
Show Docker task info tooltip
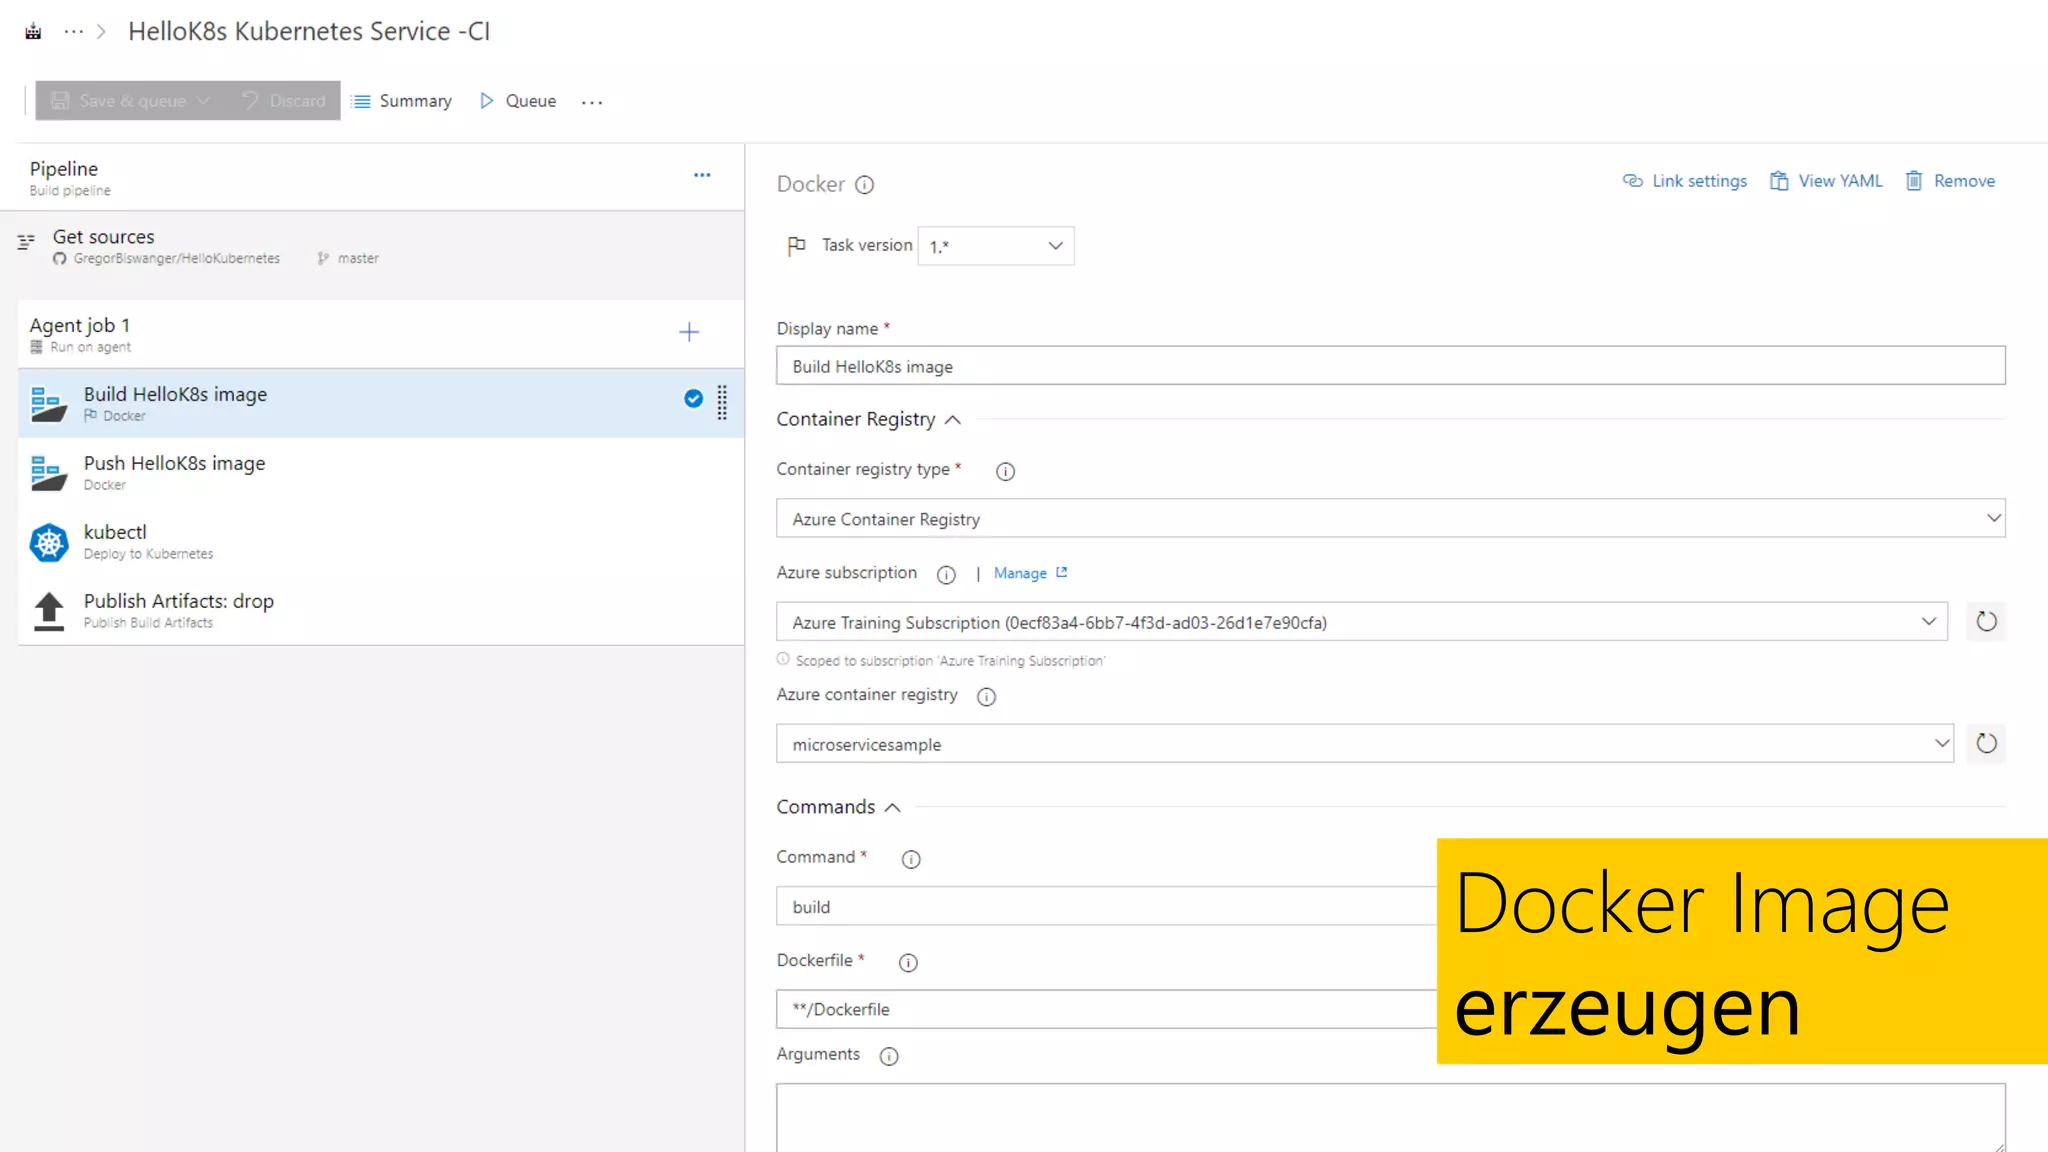[x=865, y=185]
